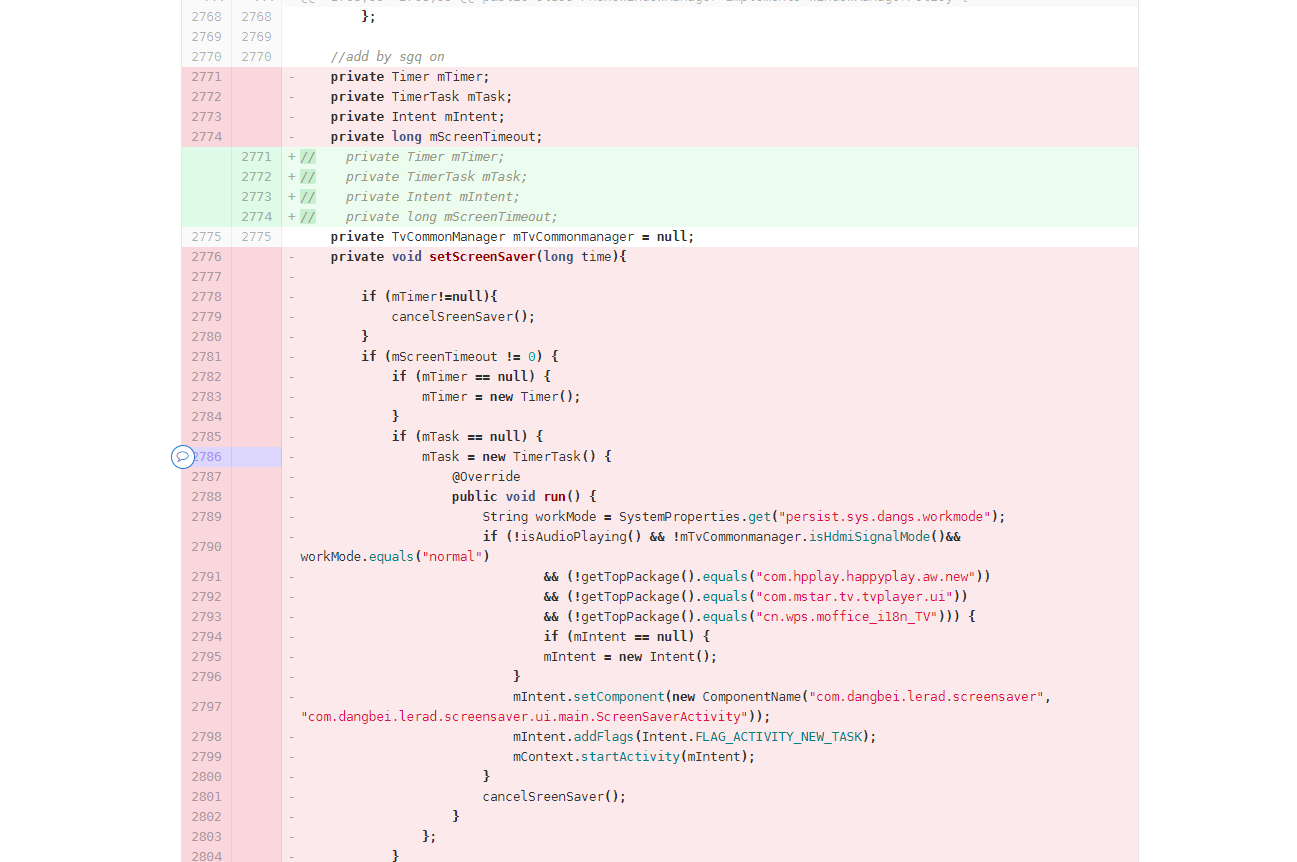
Task: Click 'FLAG_ACTIVITY_NEW_TASK' constant
Action: [778, 737]
